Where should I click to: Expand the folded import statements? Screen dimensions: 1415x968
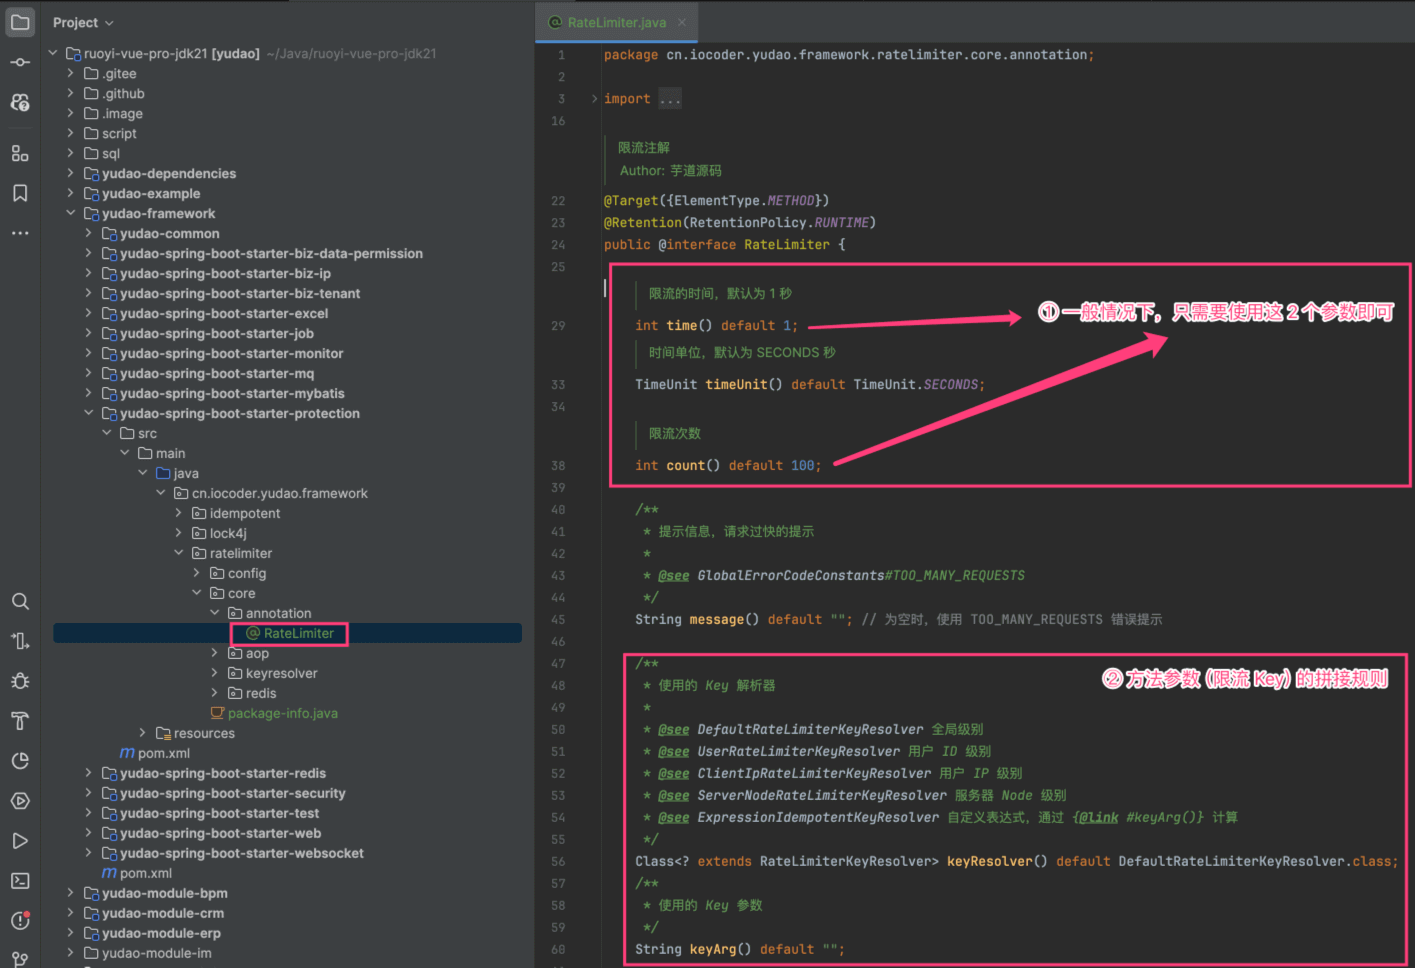coord(670,99)
